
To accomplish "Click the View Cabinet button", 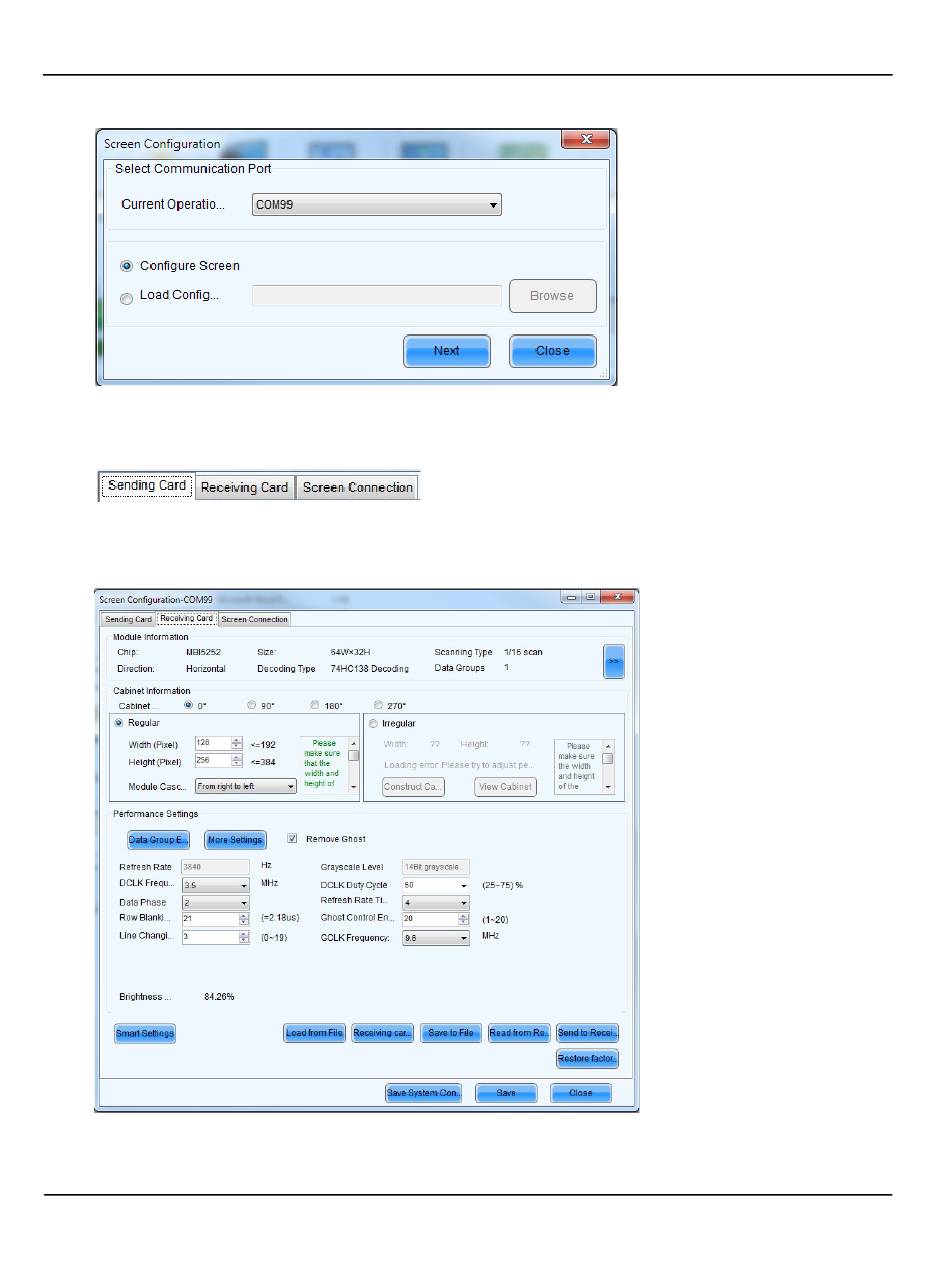I will [505, 787].
